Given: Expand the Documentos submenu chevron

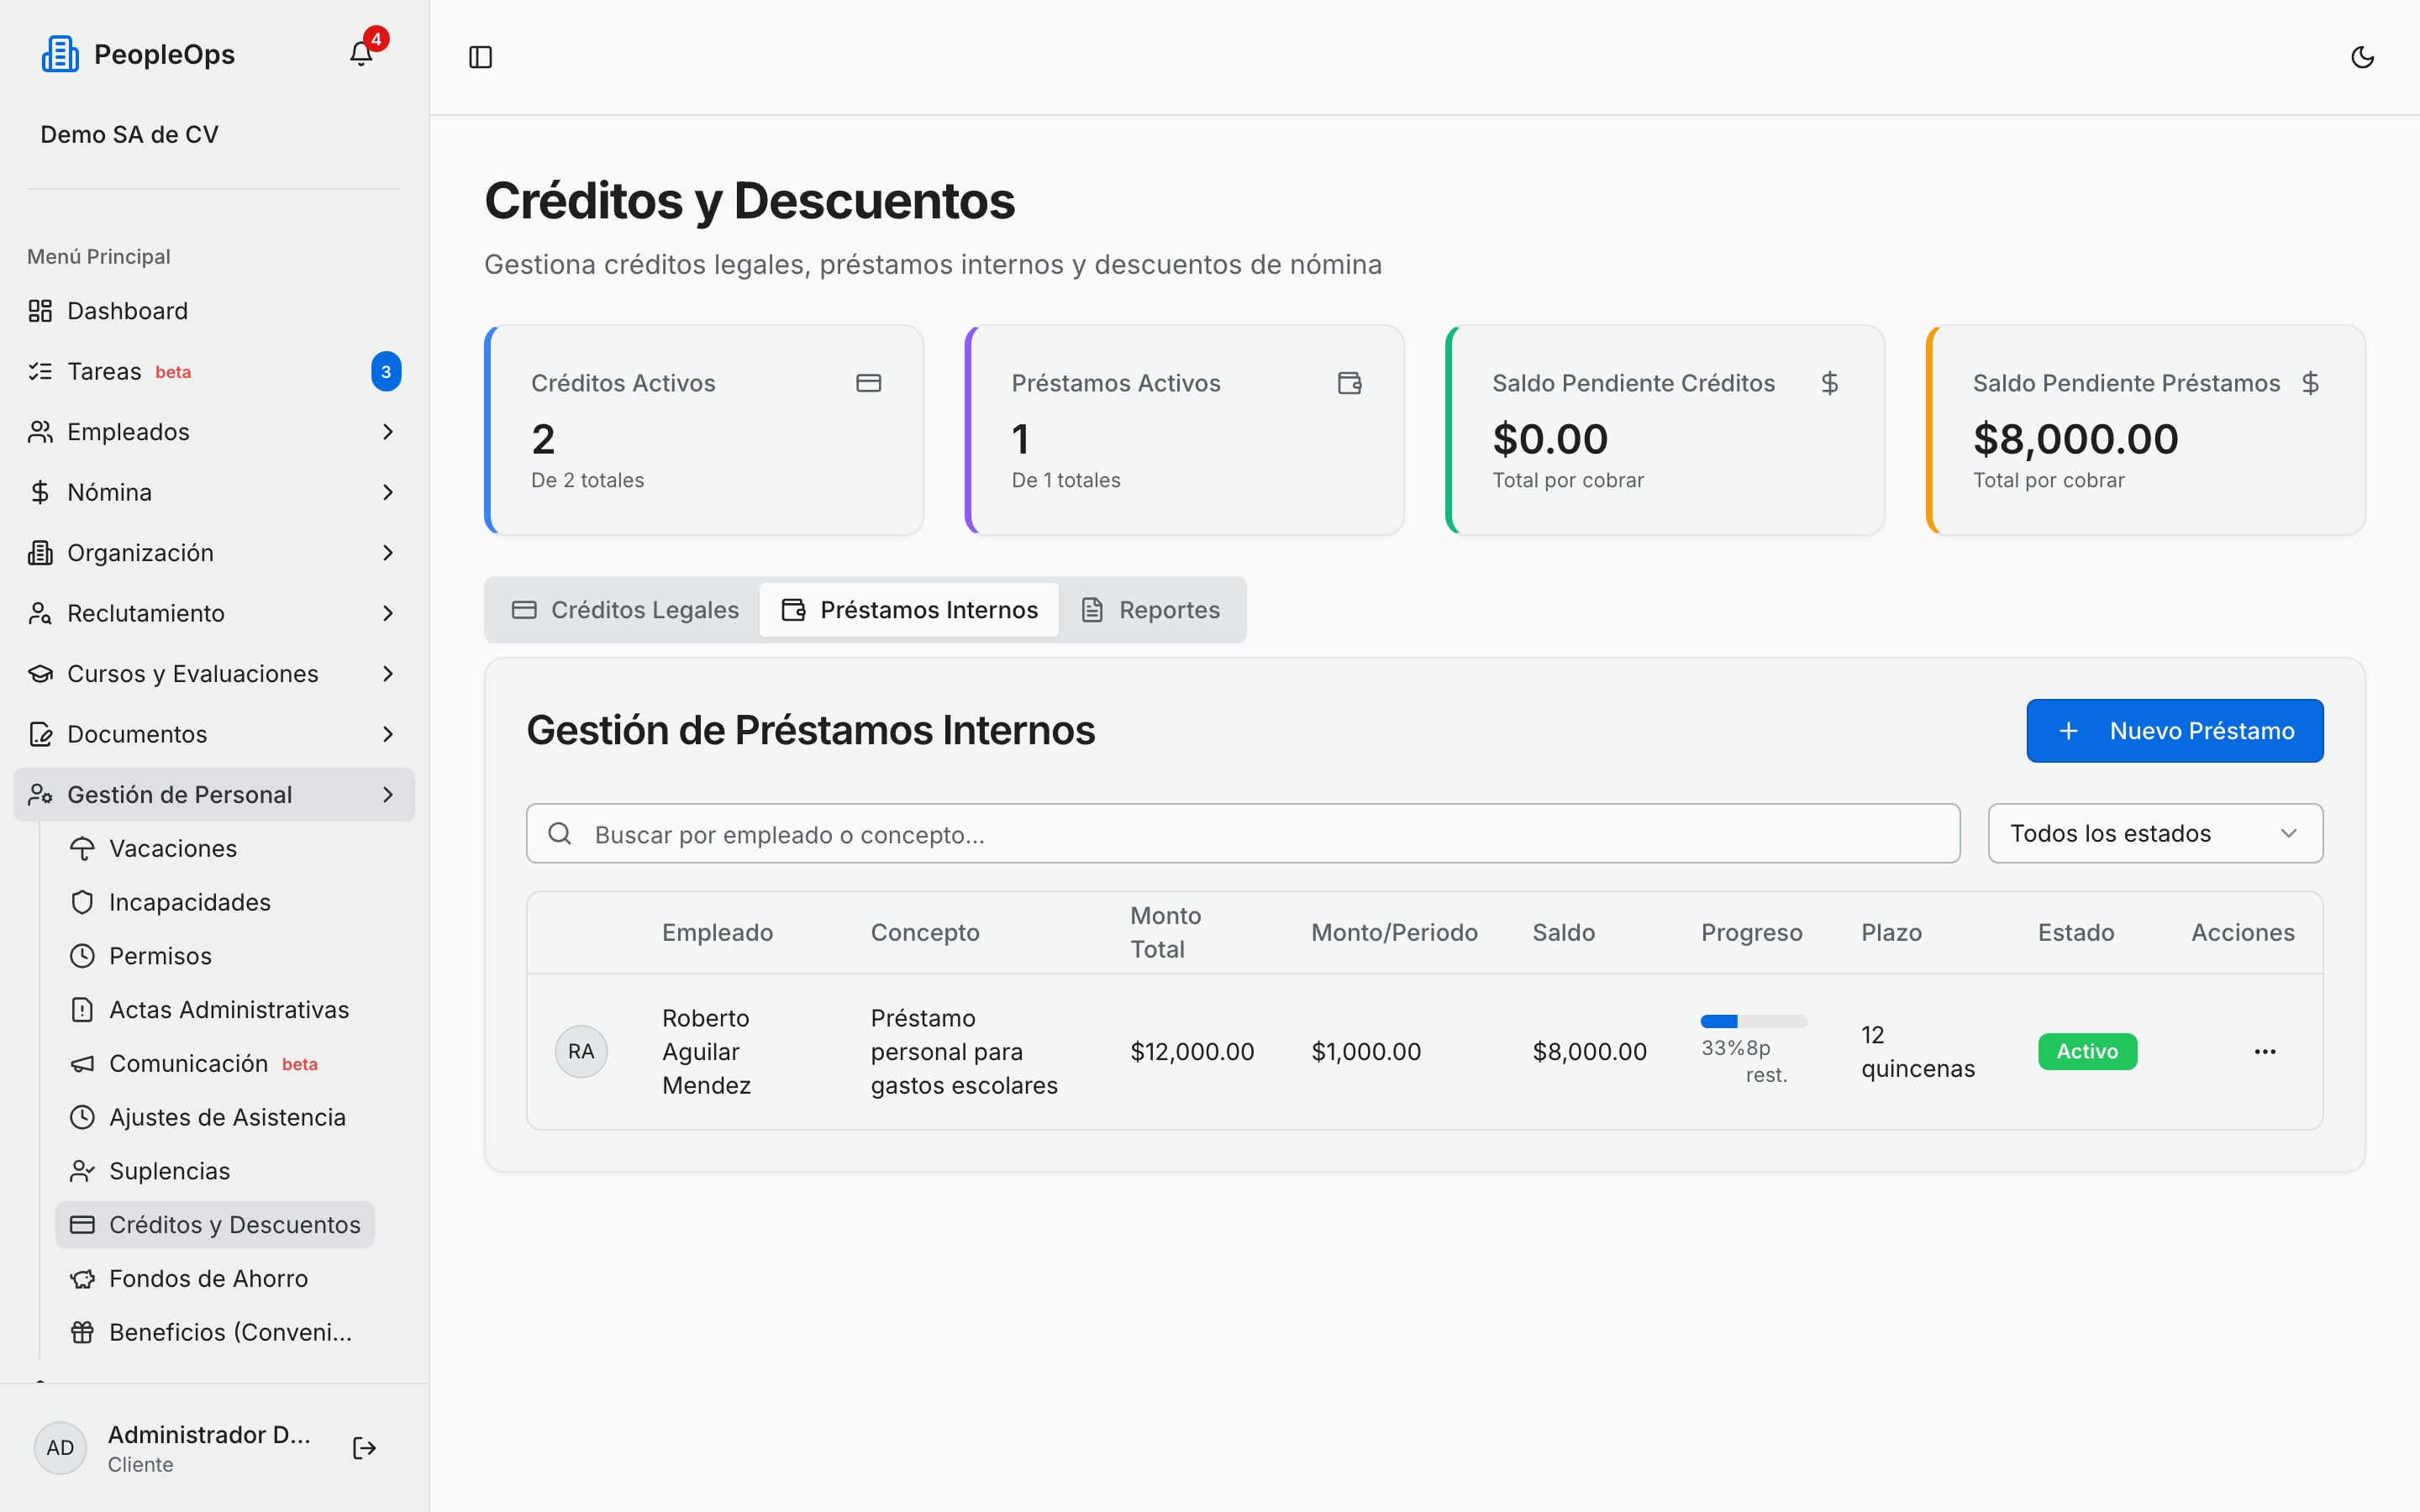Looking at the screenshot, I should point(388,734).
